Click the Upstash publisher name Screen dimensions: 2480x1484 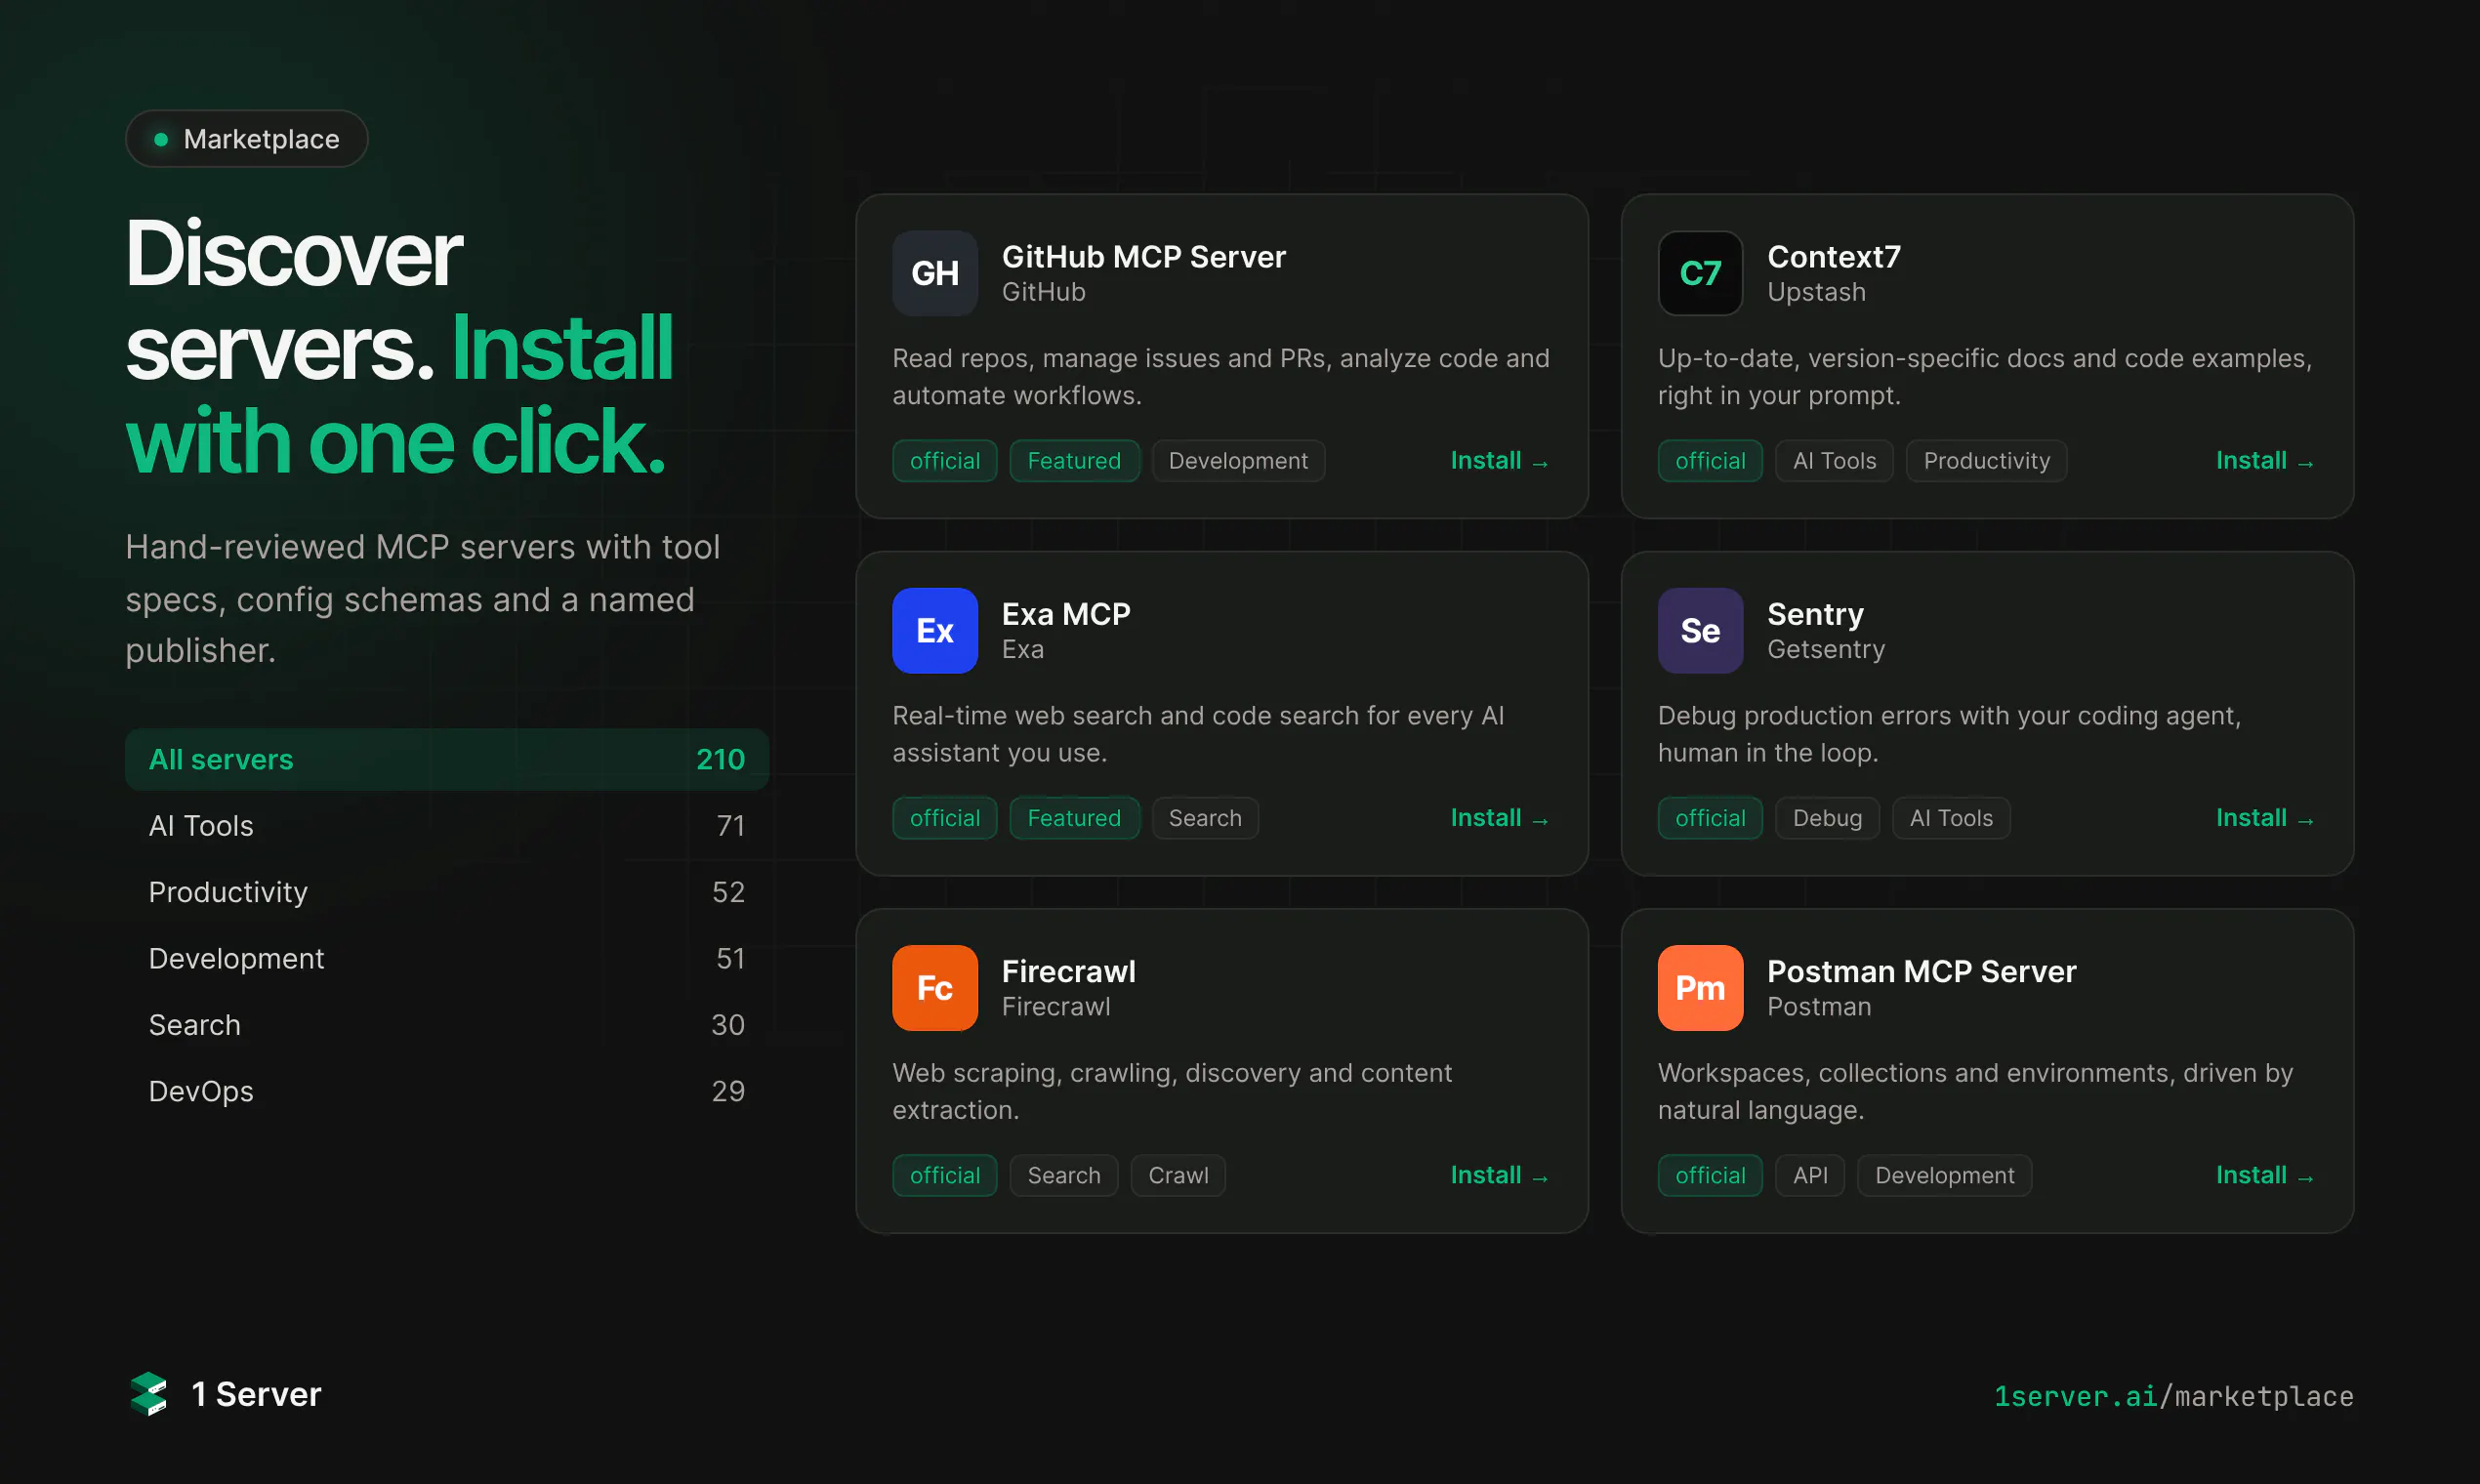1815,291
